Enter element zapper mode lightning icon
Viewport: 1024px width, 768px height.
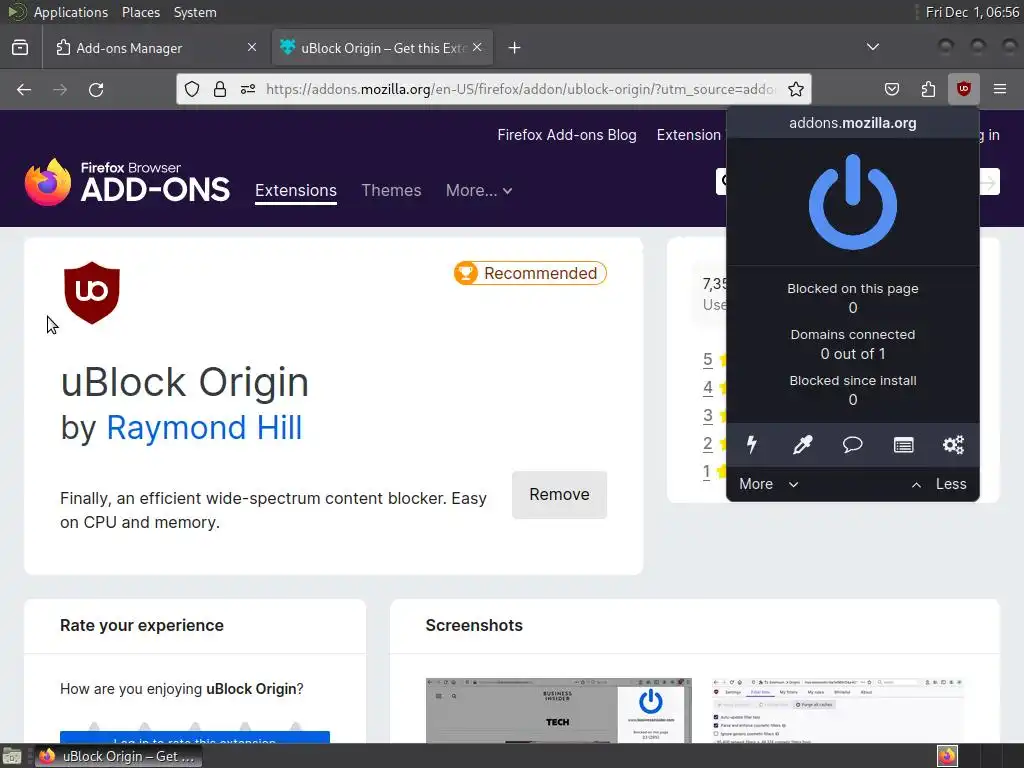pyautogui.click(x=752, y=445)
